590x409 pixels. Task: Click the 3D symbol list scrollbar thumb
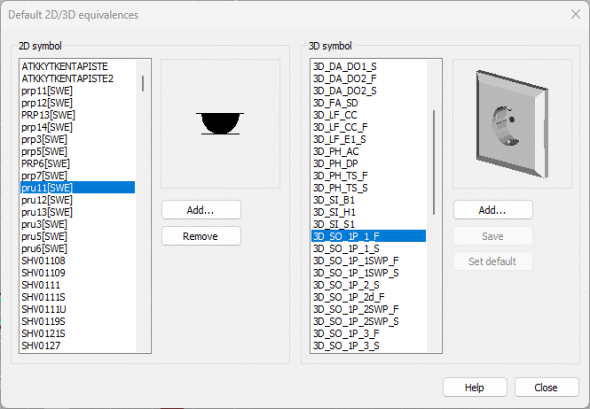(434, 162)
